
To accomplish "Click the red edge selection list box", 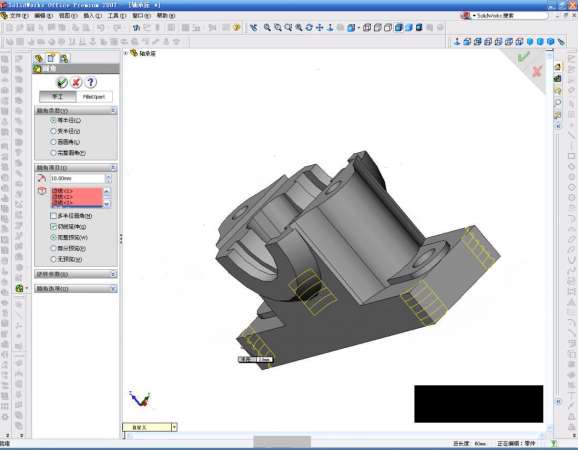I will [77, 197].
